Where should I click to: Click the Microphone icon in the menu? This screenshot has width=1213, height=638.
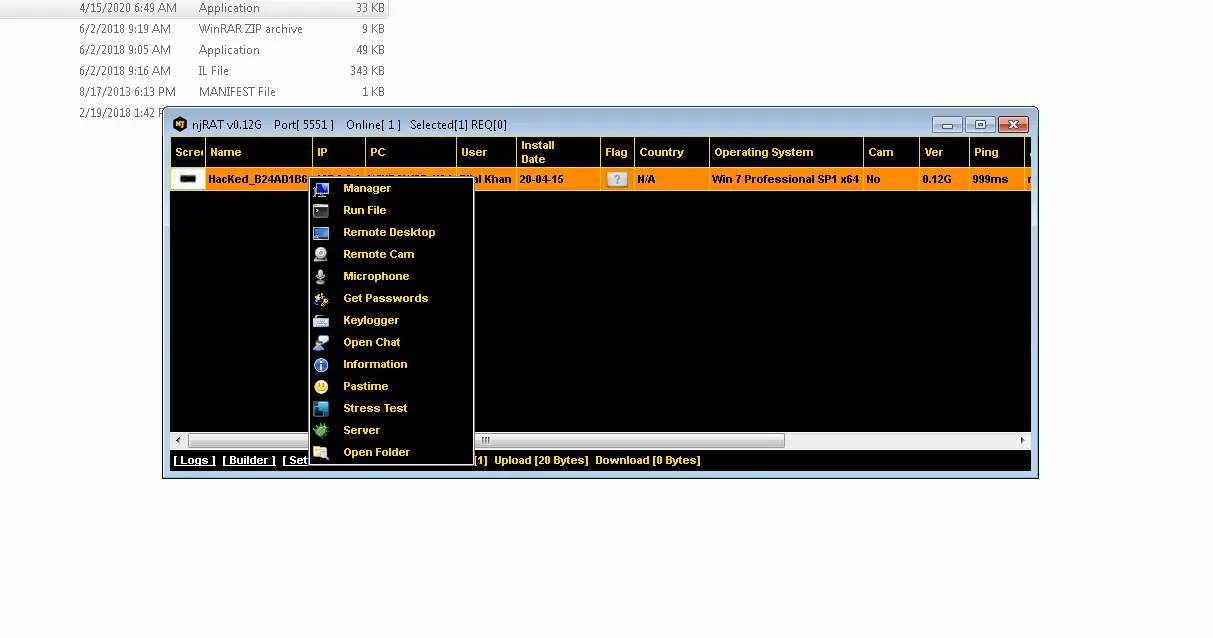pos(321,277)
